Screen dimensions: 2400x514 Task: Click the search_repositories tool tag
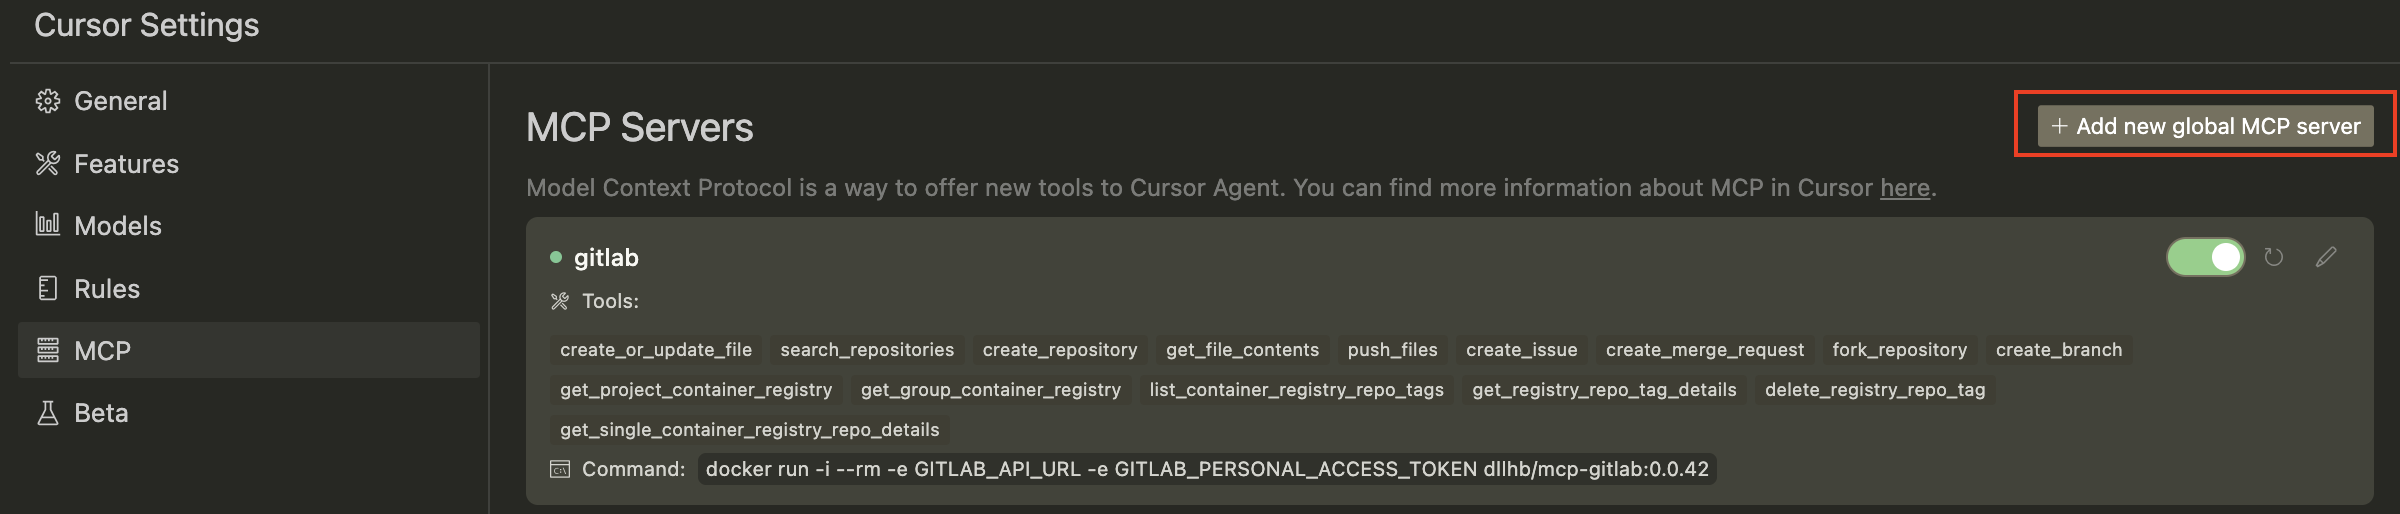(867, 350)
